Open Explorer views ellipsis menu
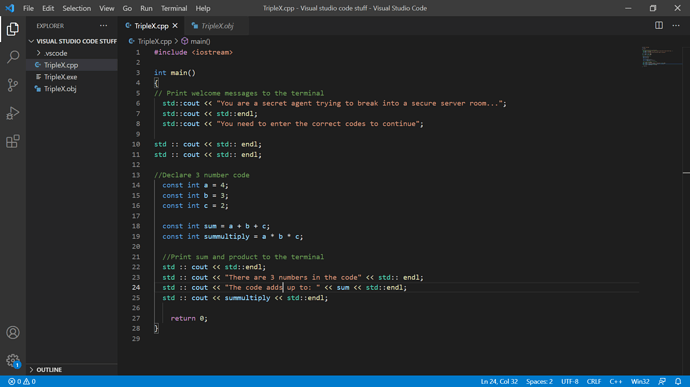The image size is (690, 387). pyautogui.click(x=103, y=26)
